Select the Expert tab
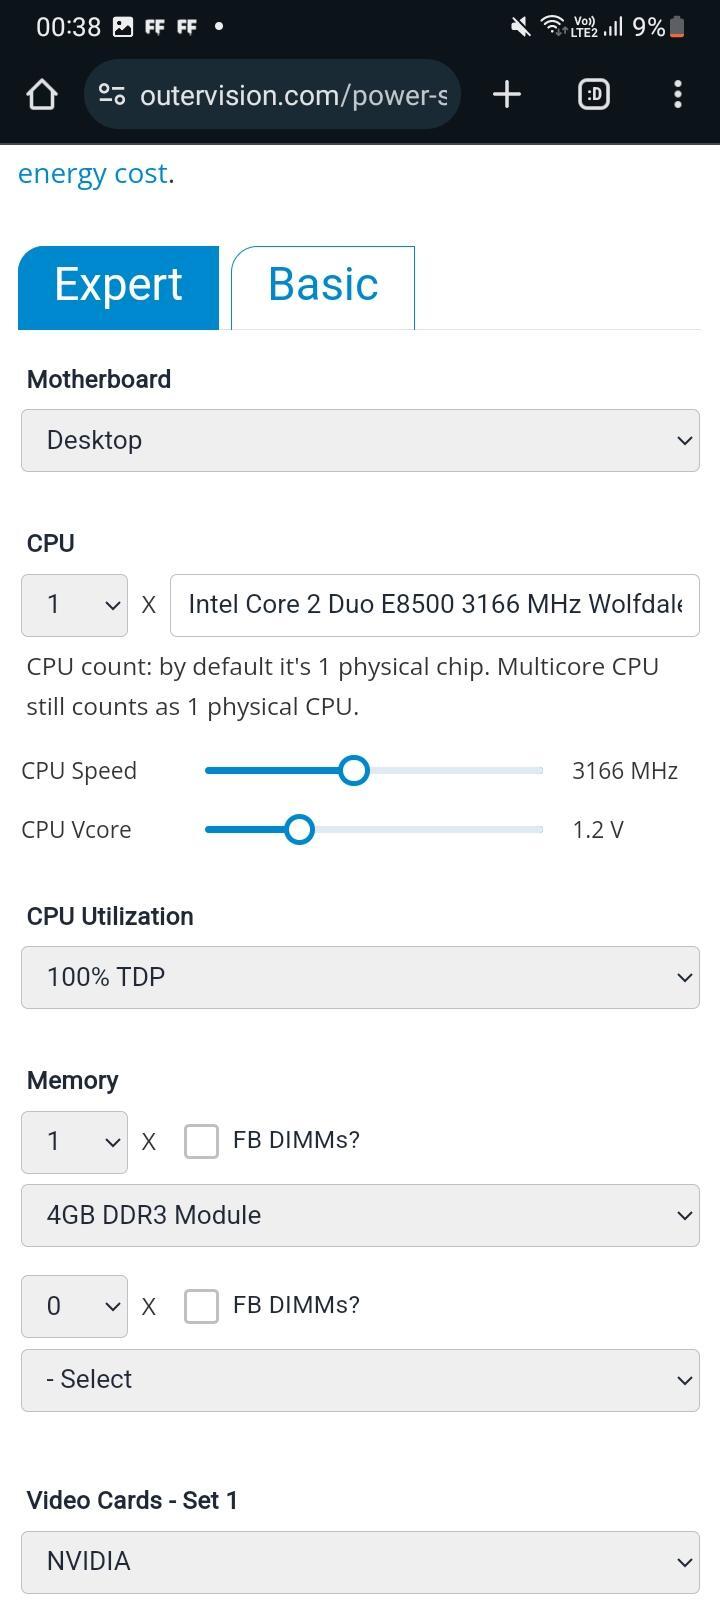Image resolution: width=720 pixels, height=1600 pixels. (x=118, y=287)
